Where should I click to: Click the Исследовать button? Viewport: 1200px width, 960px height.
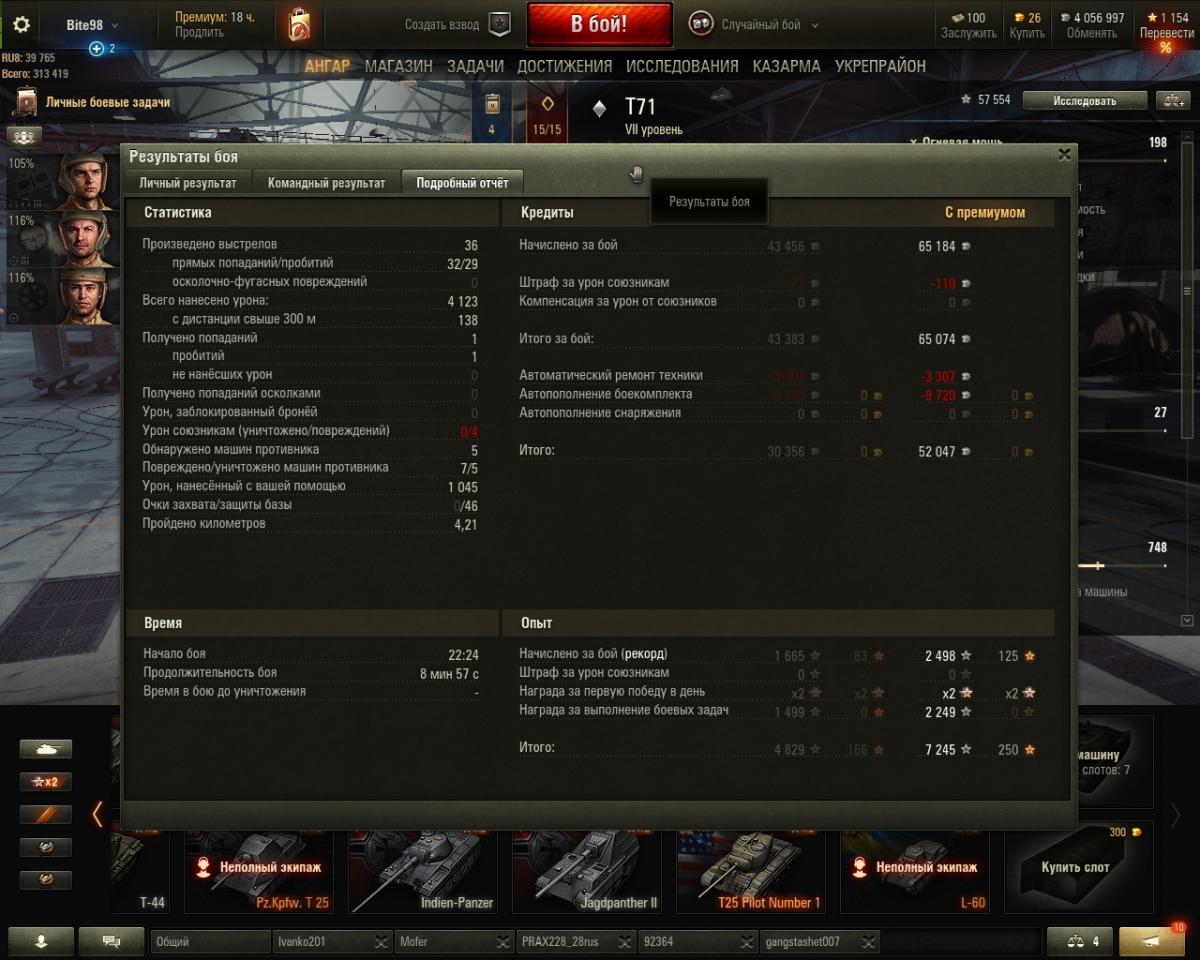click(x=1084, y=100)
